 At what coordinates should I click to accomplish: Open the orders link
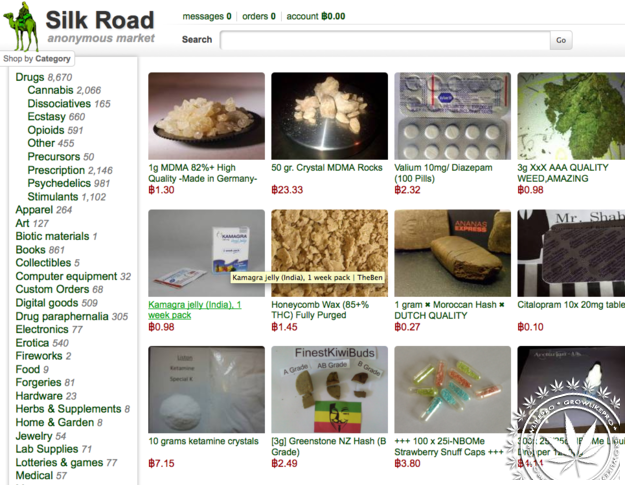[259, 16]
